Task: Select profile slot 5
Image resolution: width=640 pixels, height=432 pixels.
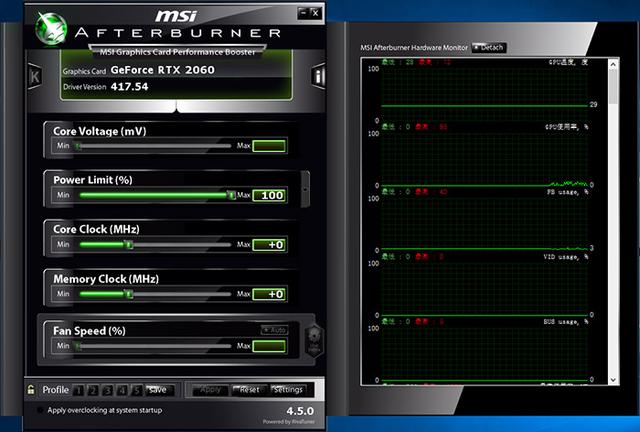Action: (137, 390)
